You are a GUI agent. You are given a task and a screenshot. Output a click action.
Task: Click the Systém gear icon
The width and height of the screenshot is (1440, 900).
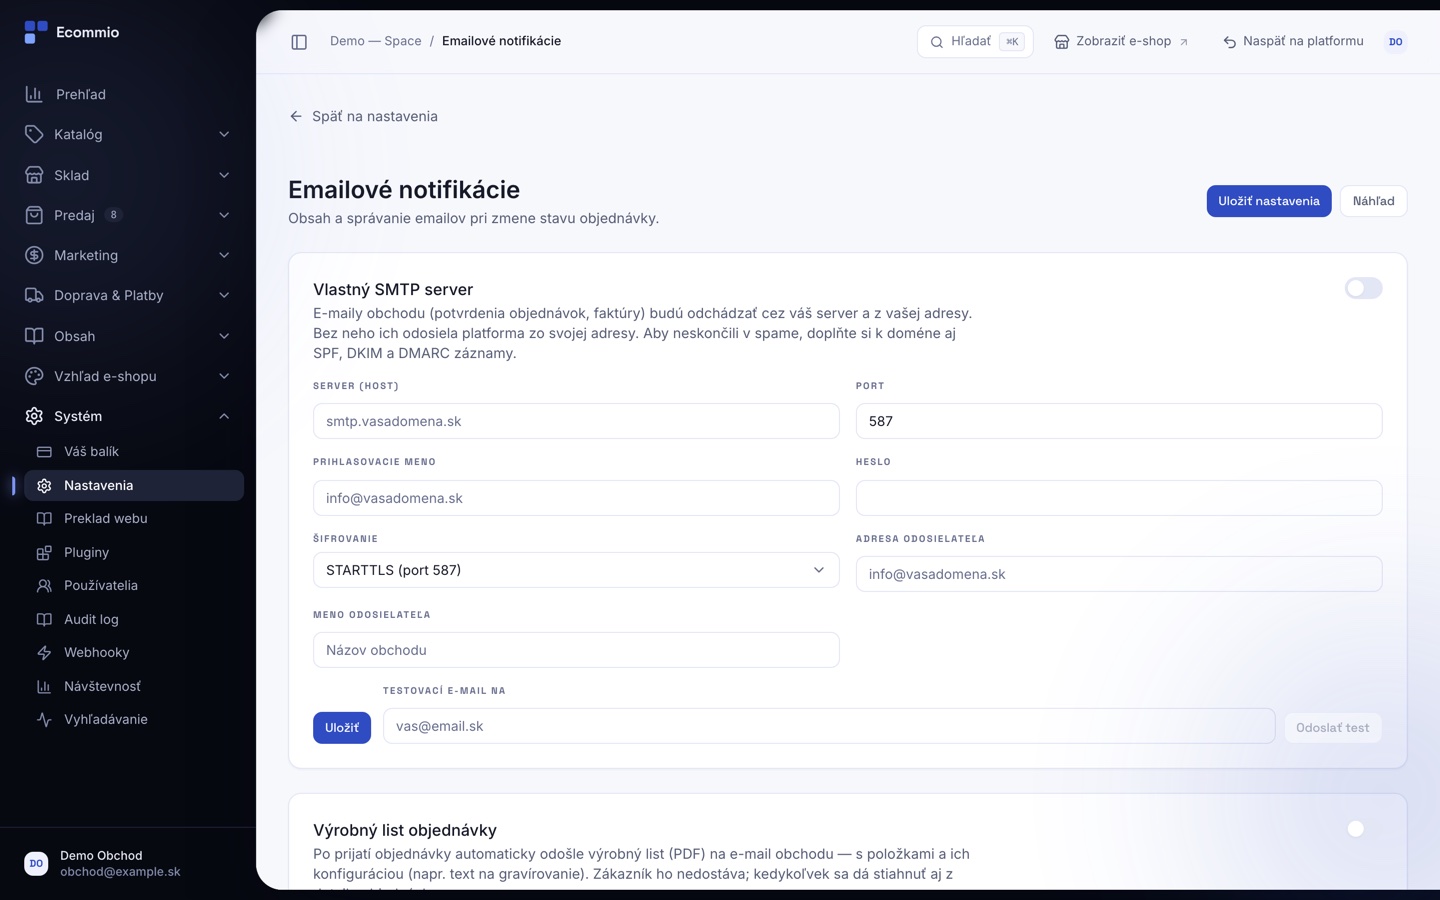coord(34,416)
